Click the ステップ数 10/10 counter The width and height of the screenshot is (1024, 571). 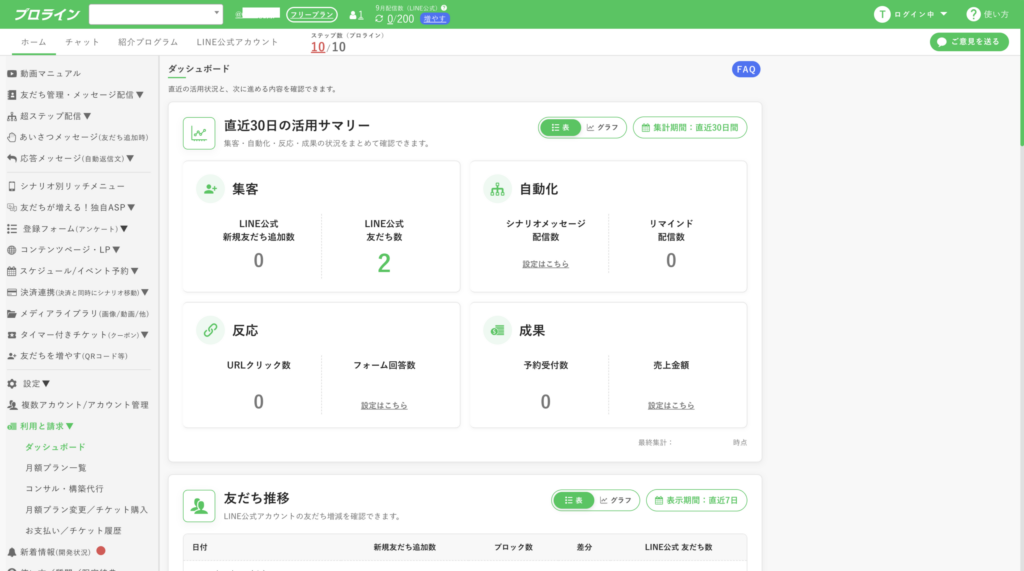tap(328, 47)
